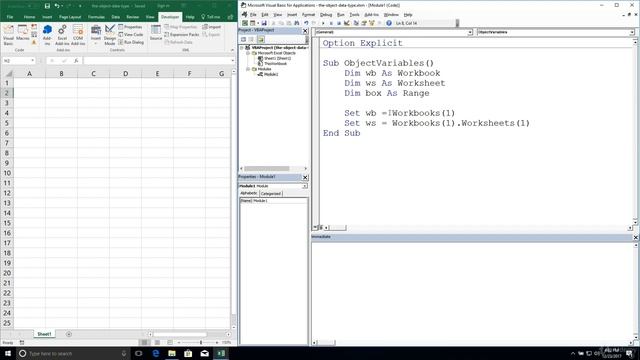
Task: Open Microsoft Edge from the taskbar
Action: click(x=156, y=353)
